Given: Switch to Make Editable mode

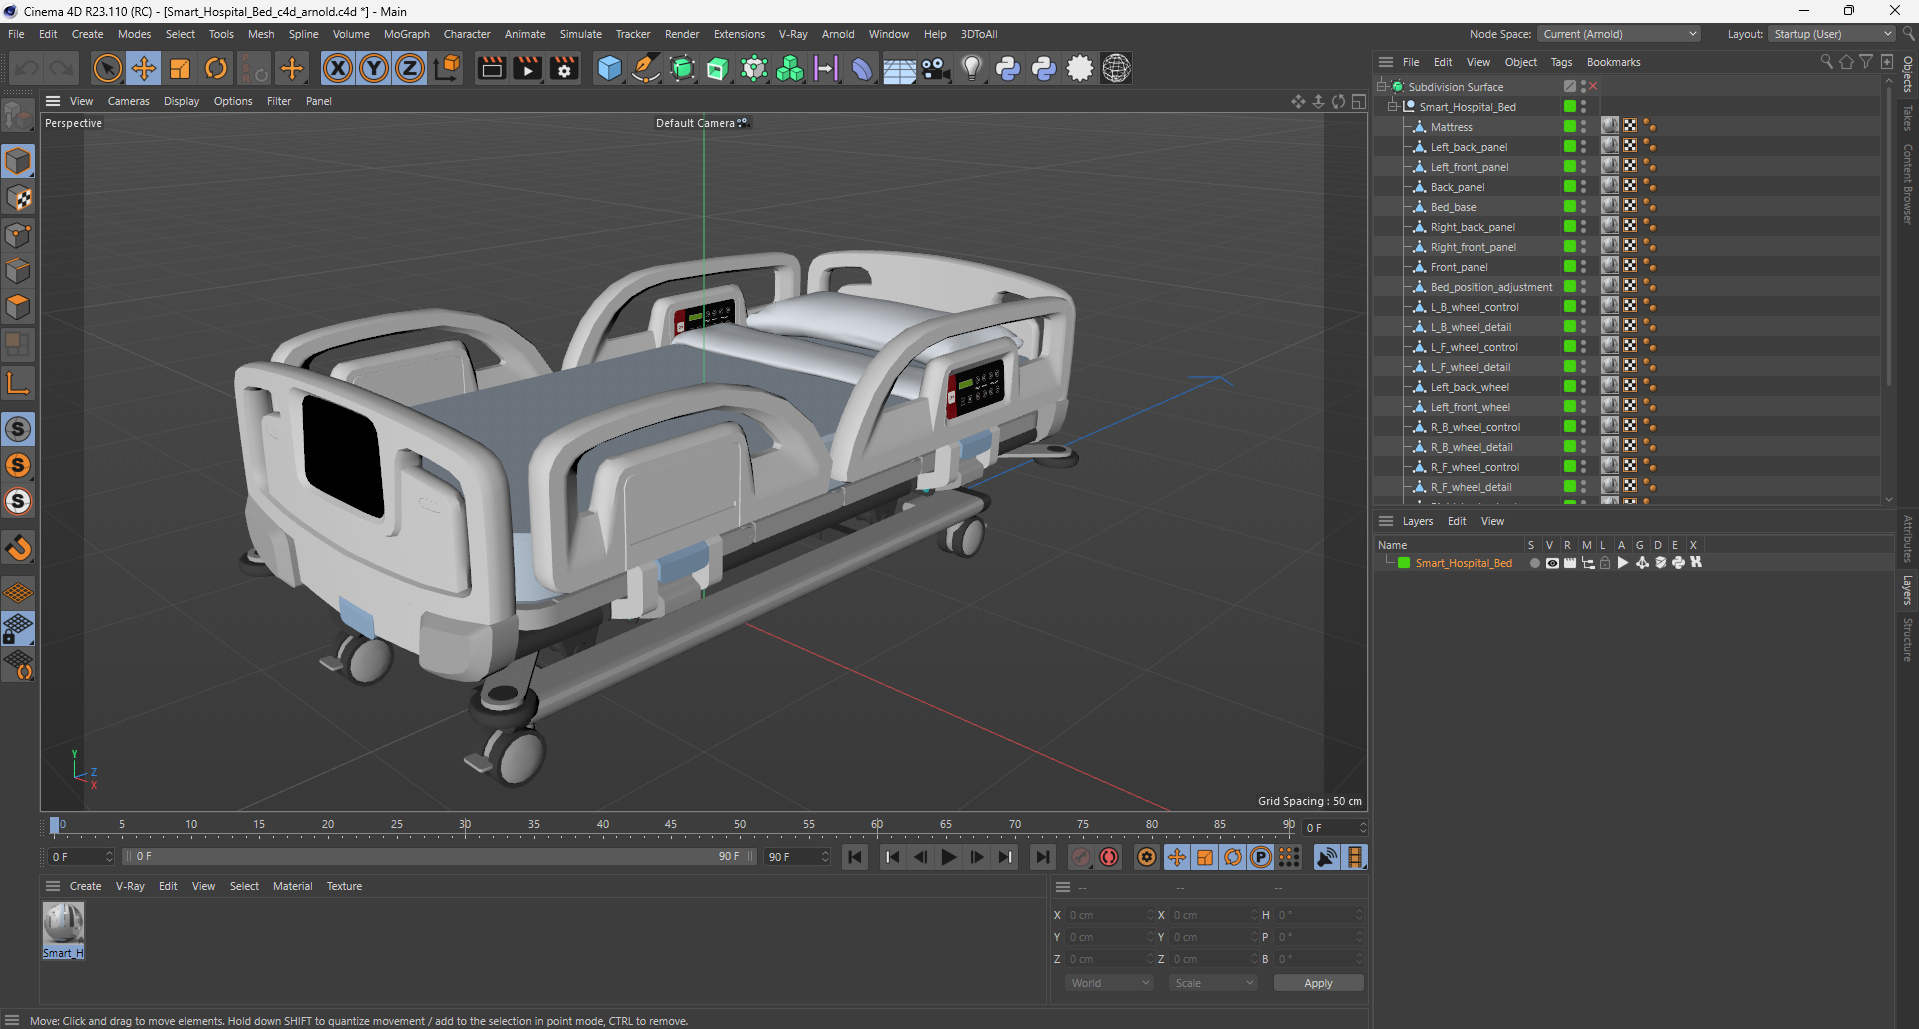Looking at the screenshot, I should (19, 116).
